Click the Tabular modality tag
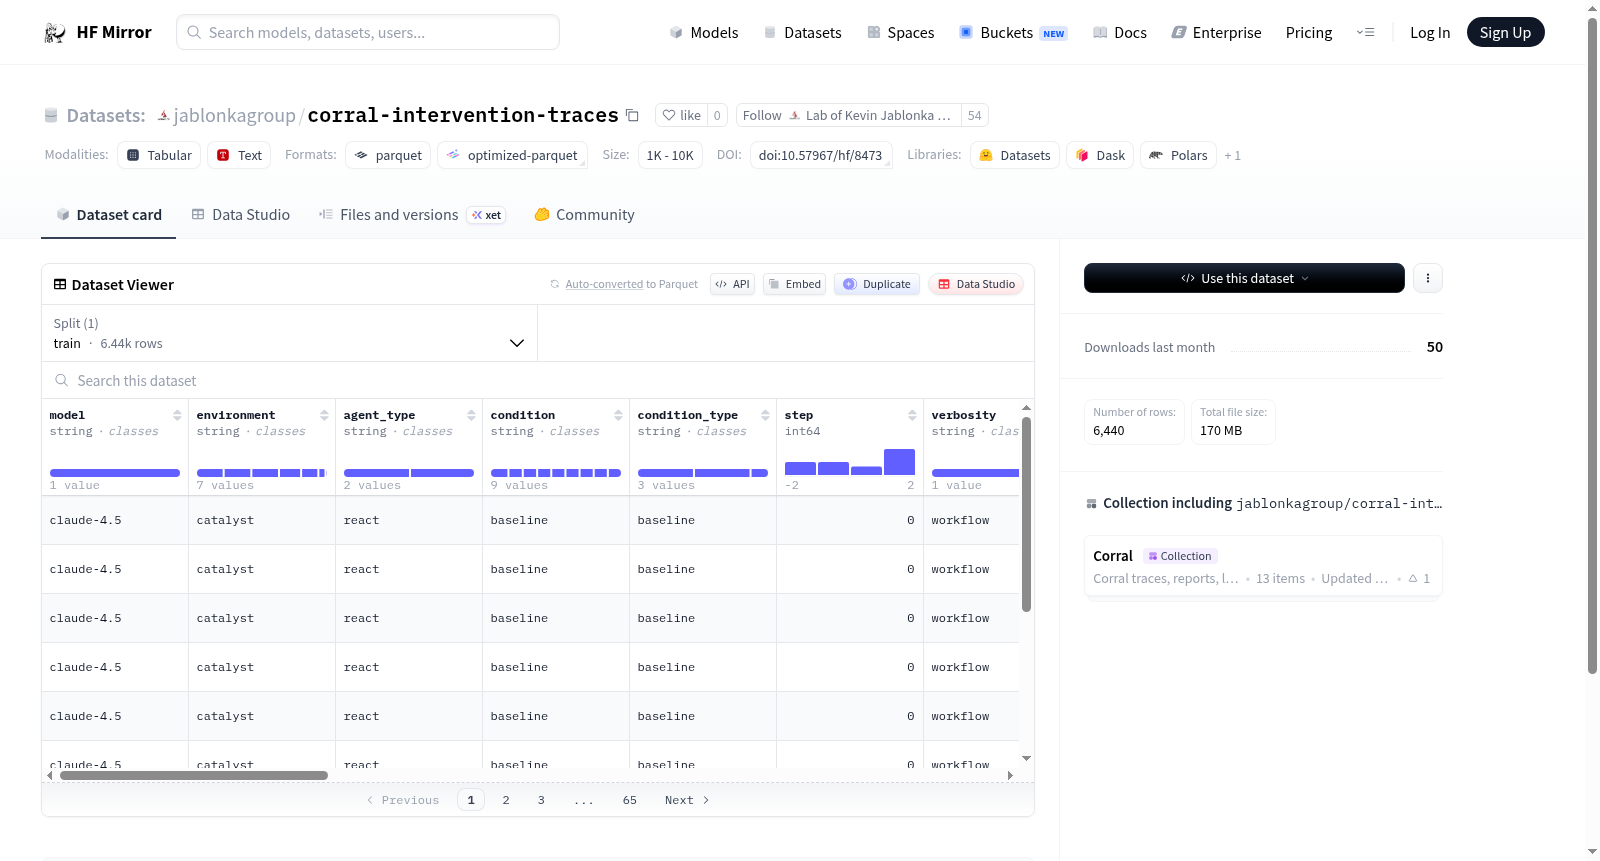The image size is (1600, 861). click(159, 155)
